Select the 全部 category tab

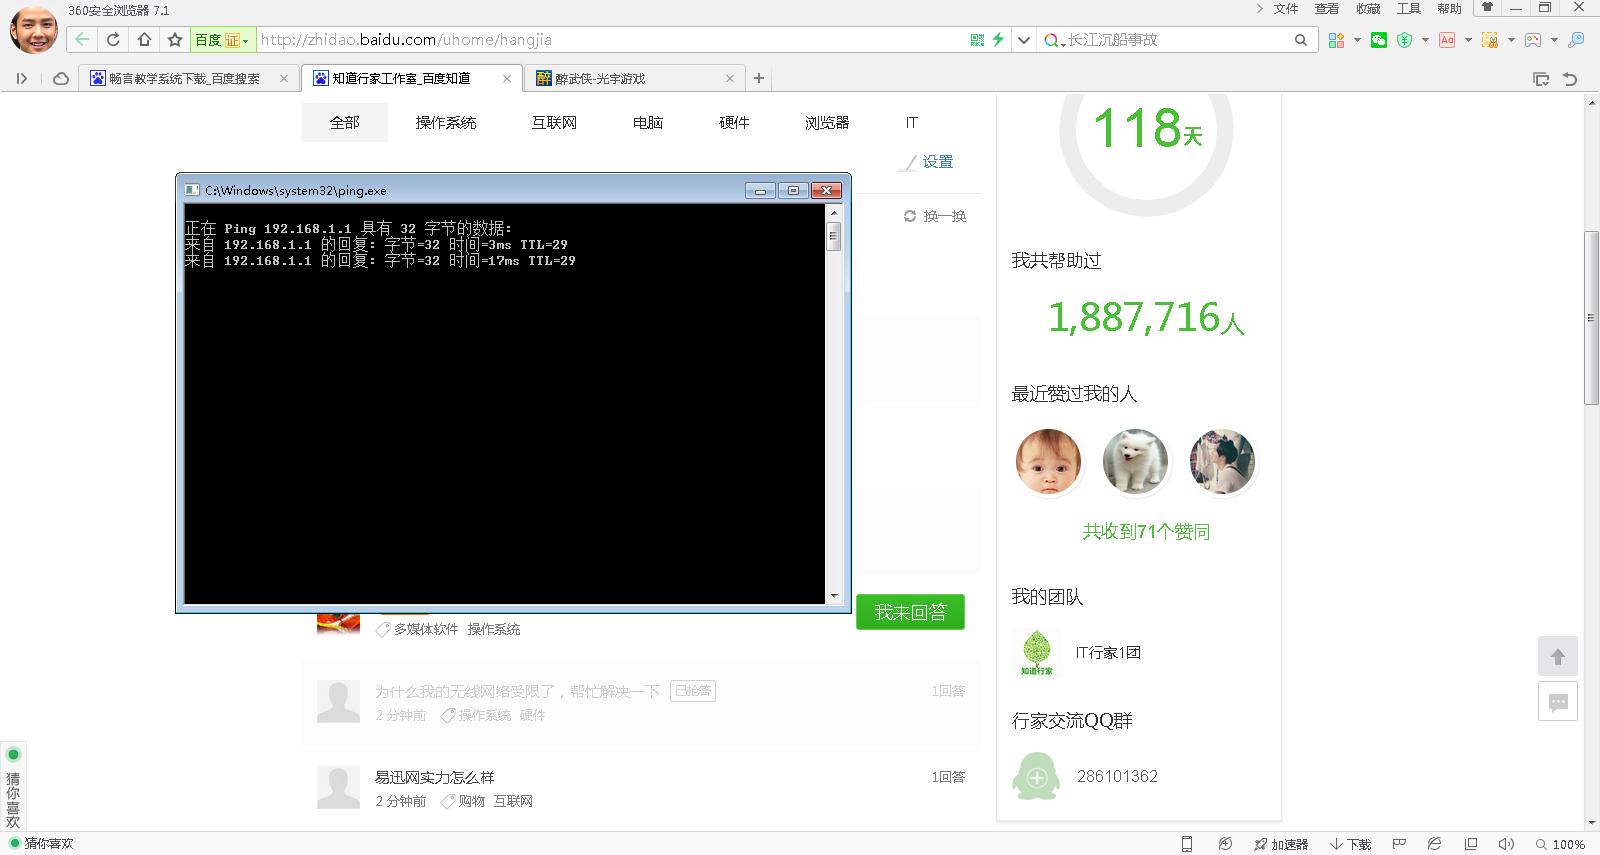coord(344,123)
